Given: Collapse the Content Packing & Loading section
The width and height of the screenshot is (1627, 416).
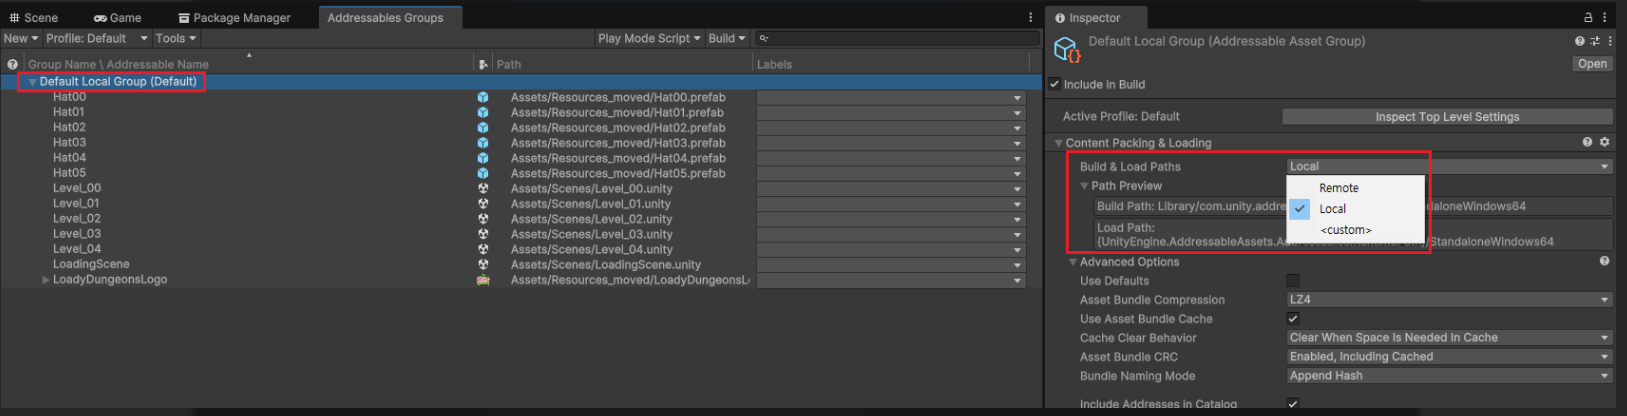Looking at the screenshot, I should point(1059,143).
